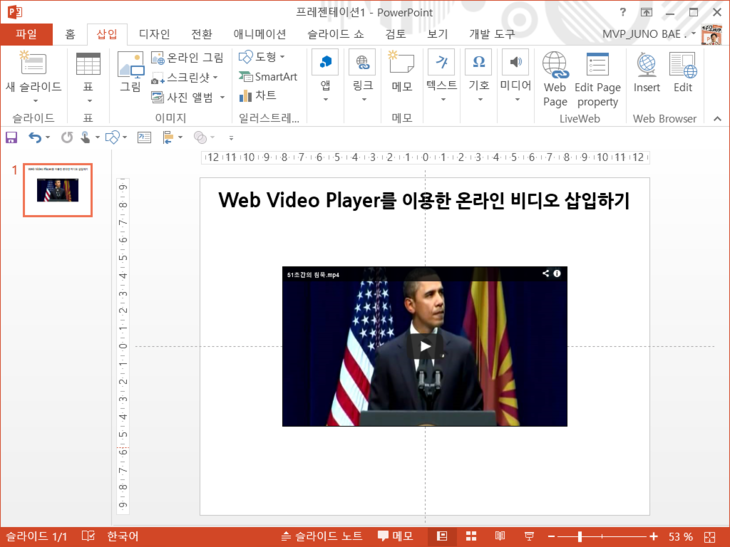
Task: Open the Table (표) insert icon
Action: (88, 64)
